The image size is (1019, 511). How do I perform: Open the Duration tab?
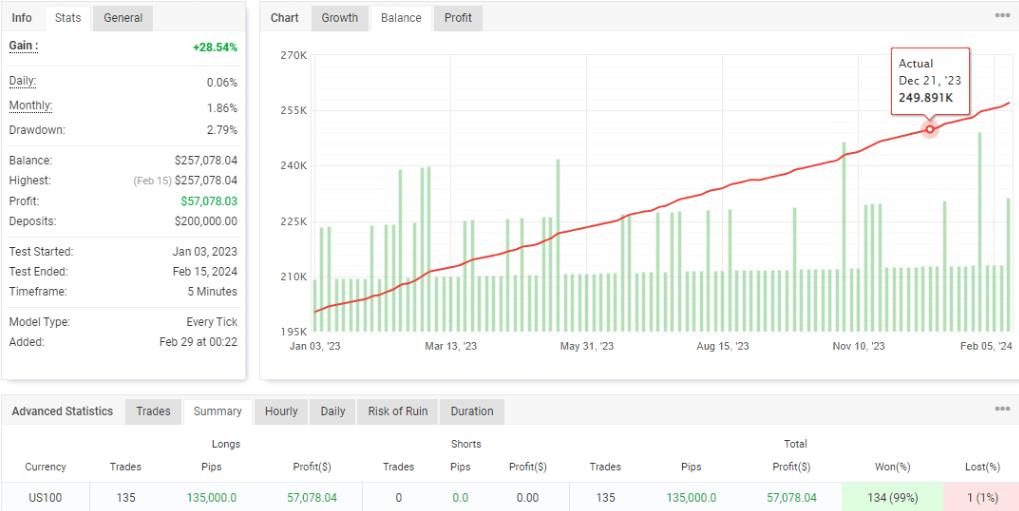pos(472,411)
